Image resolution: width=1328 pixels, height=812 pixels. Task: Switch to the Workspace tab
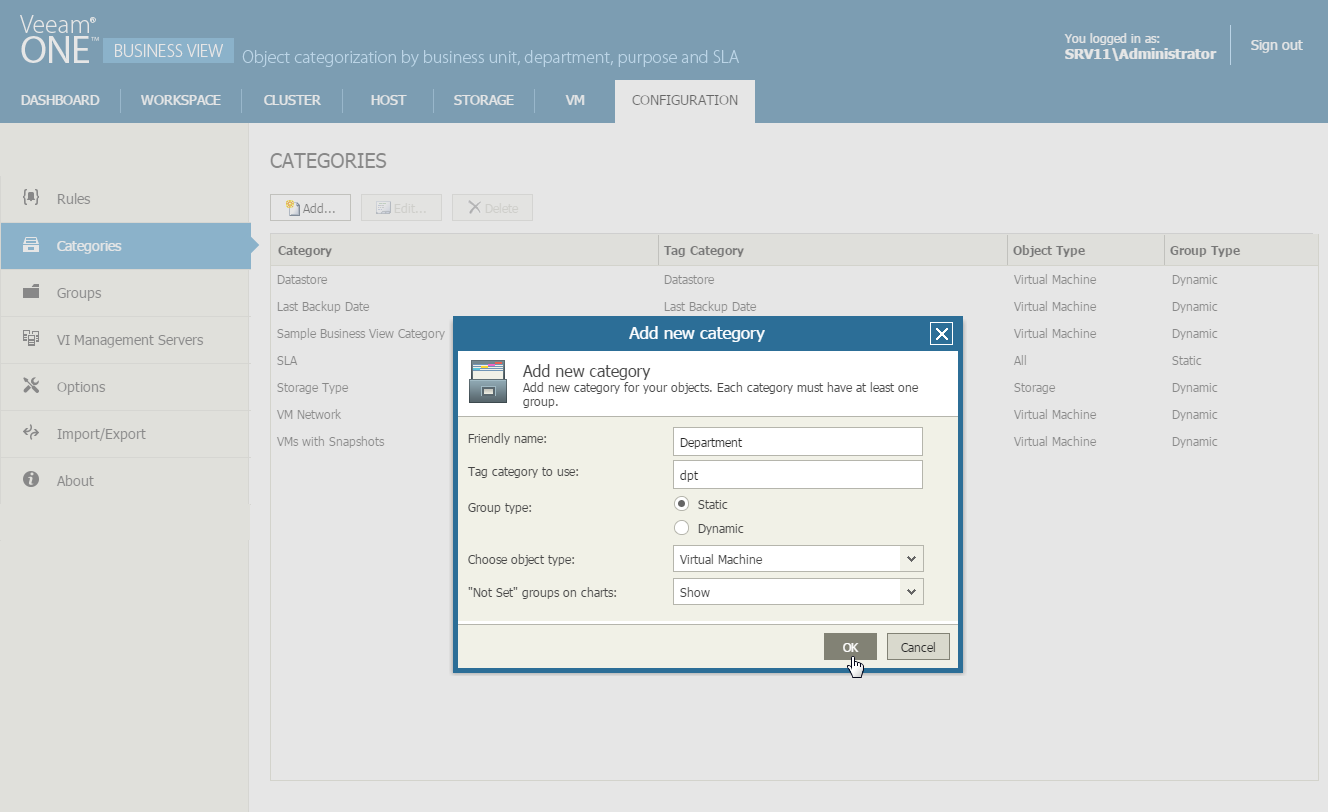coord(181,100)
